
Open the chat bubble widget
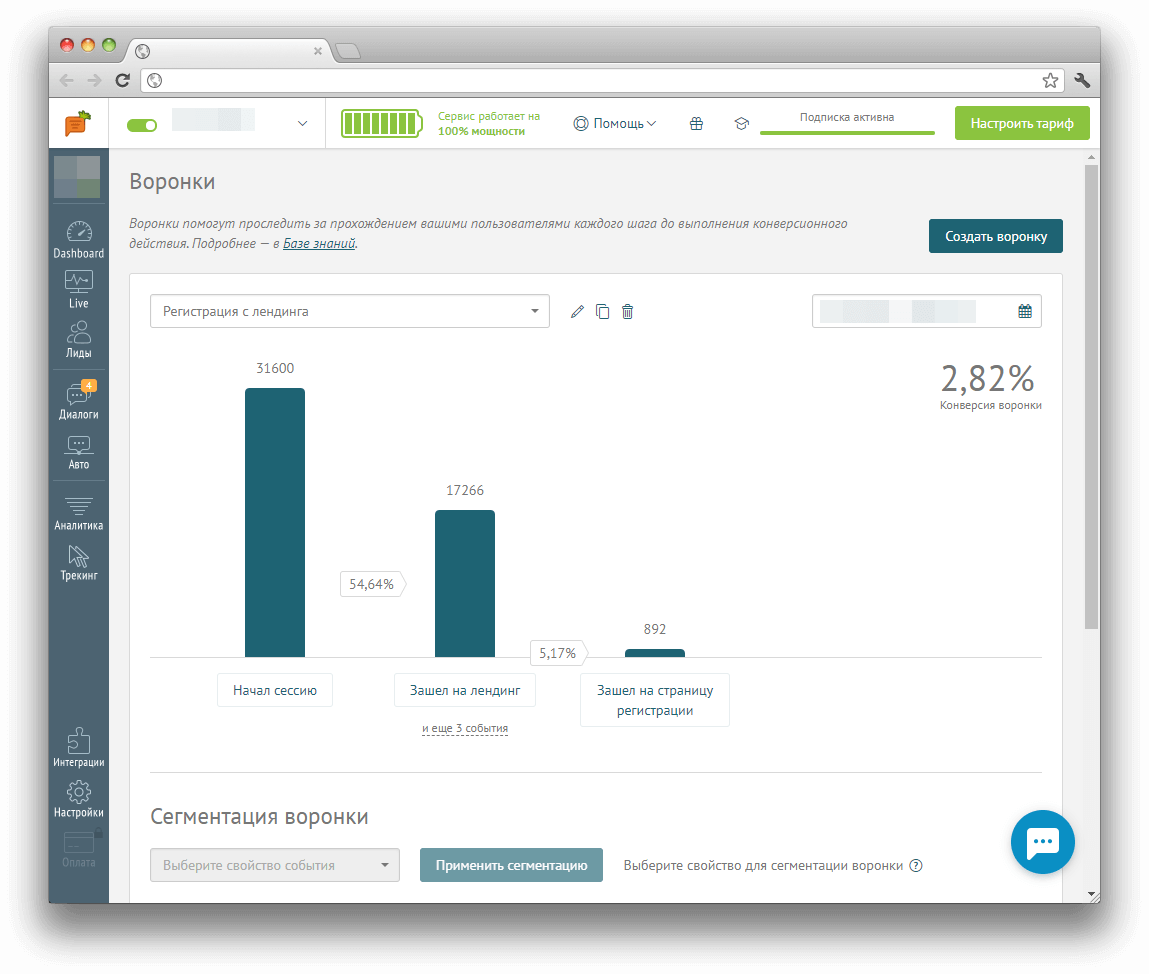1042,842
